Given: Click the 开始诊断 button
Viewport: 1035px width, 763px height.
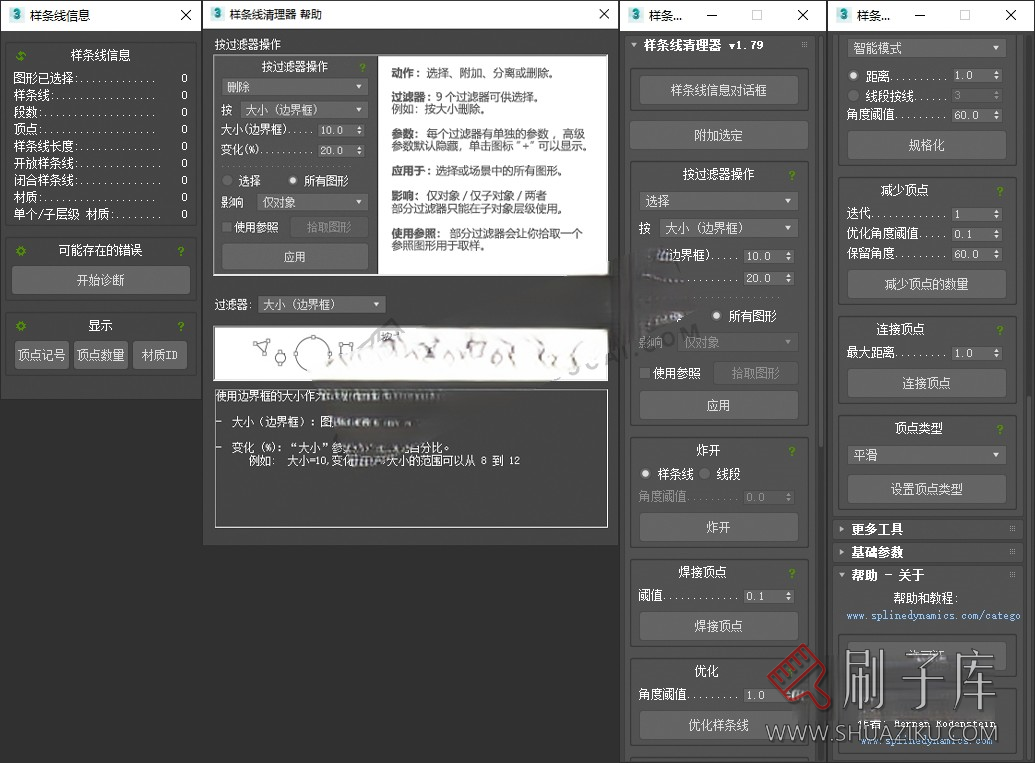Looking at the screenshot, I should (x=100, y=280).
